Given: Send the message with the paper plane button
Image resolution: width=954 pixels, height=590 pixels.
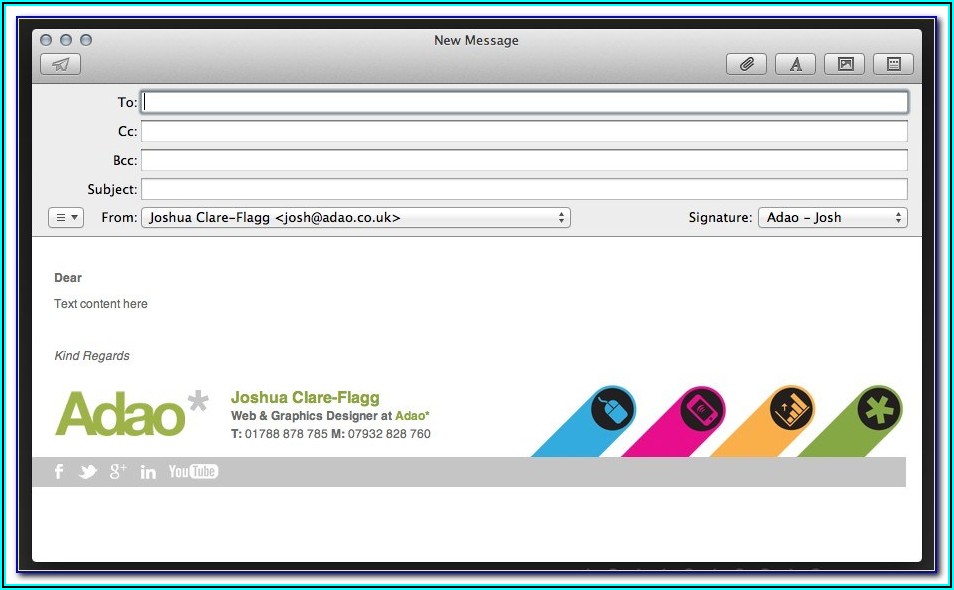Looking at the screenshot, I should pyautogui.click(x=60, y=64).
